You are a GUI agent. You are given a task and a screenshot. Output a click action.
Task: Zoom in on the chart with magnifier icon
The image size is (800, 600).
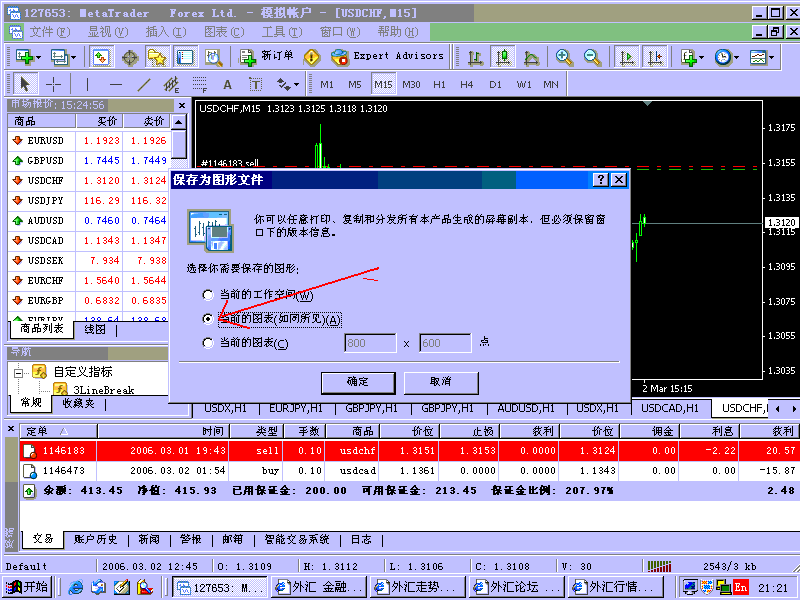562,57
